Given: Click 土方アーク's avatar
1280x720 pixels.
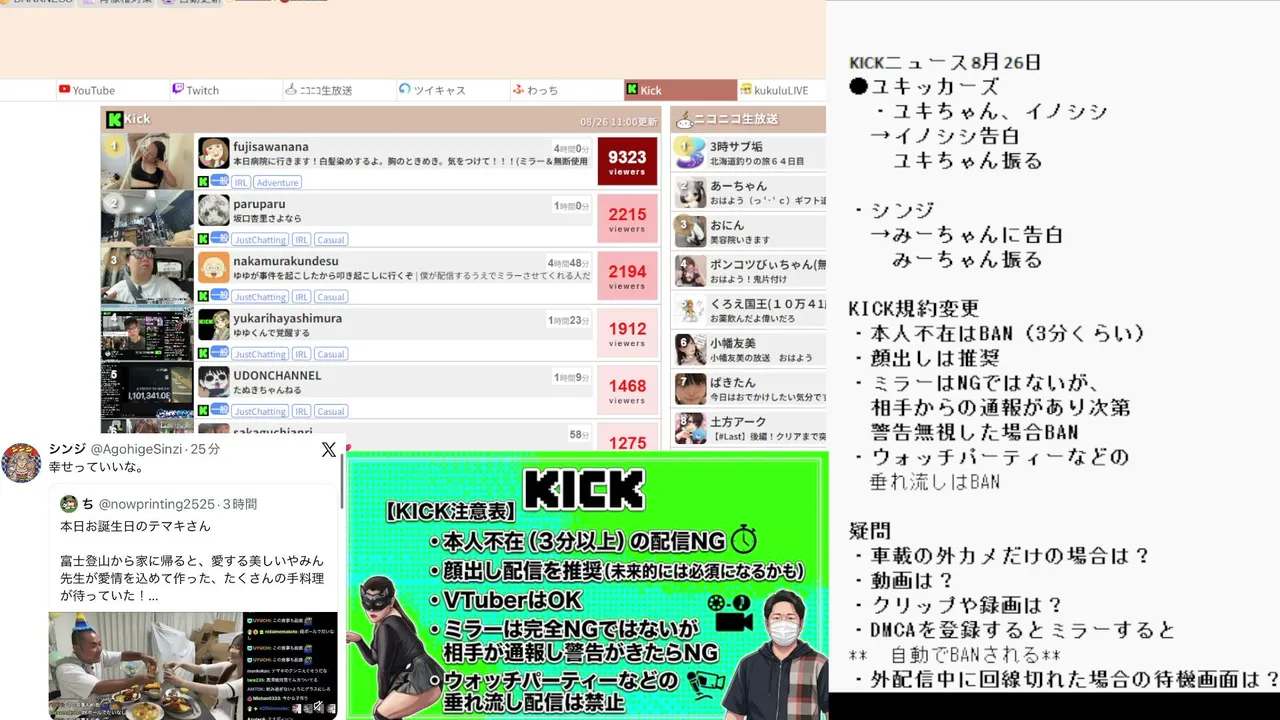Looking at the screenshot, I should tap(691, 427).
